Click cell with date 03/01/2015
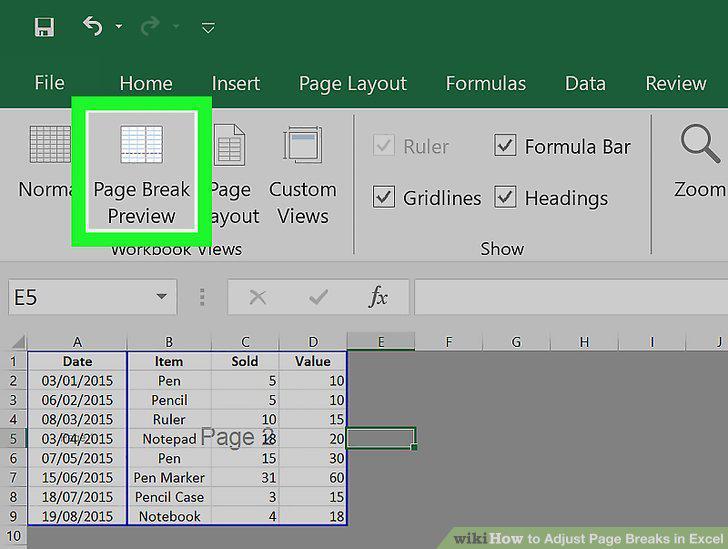The width and height of the screenshot is (728, 549). pos(77,380)
